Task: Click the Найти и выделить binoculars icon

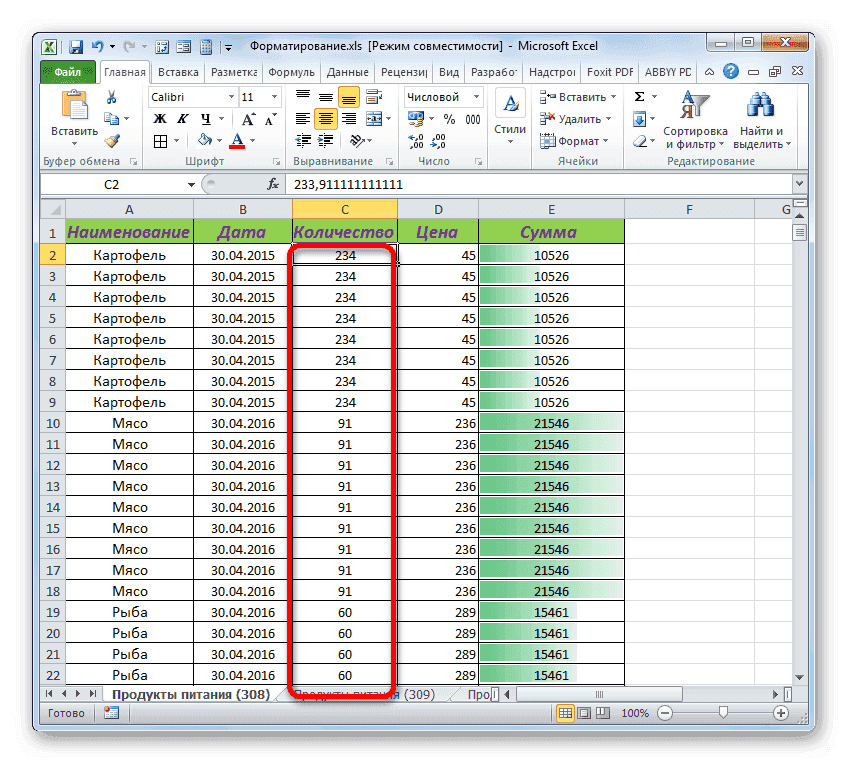Action: (x=758, y=104)
